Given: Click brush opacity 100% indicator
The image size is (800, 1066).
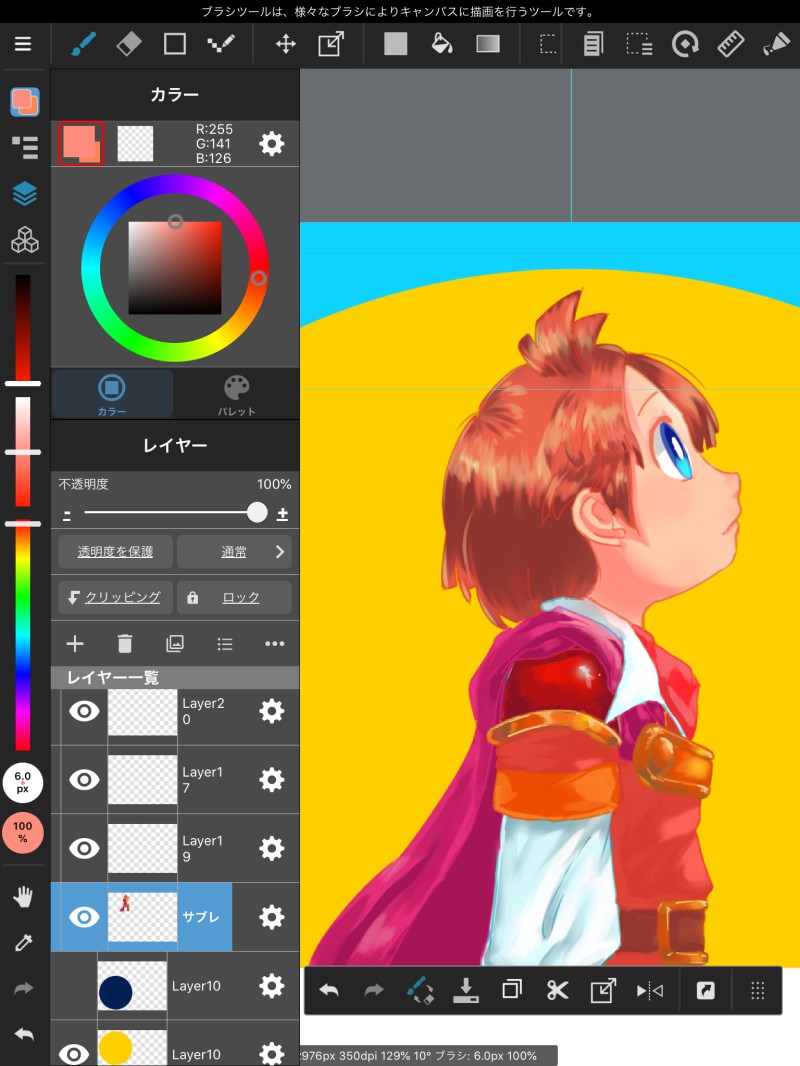Looking at the screenshot, I should click(x=22, y=832).
